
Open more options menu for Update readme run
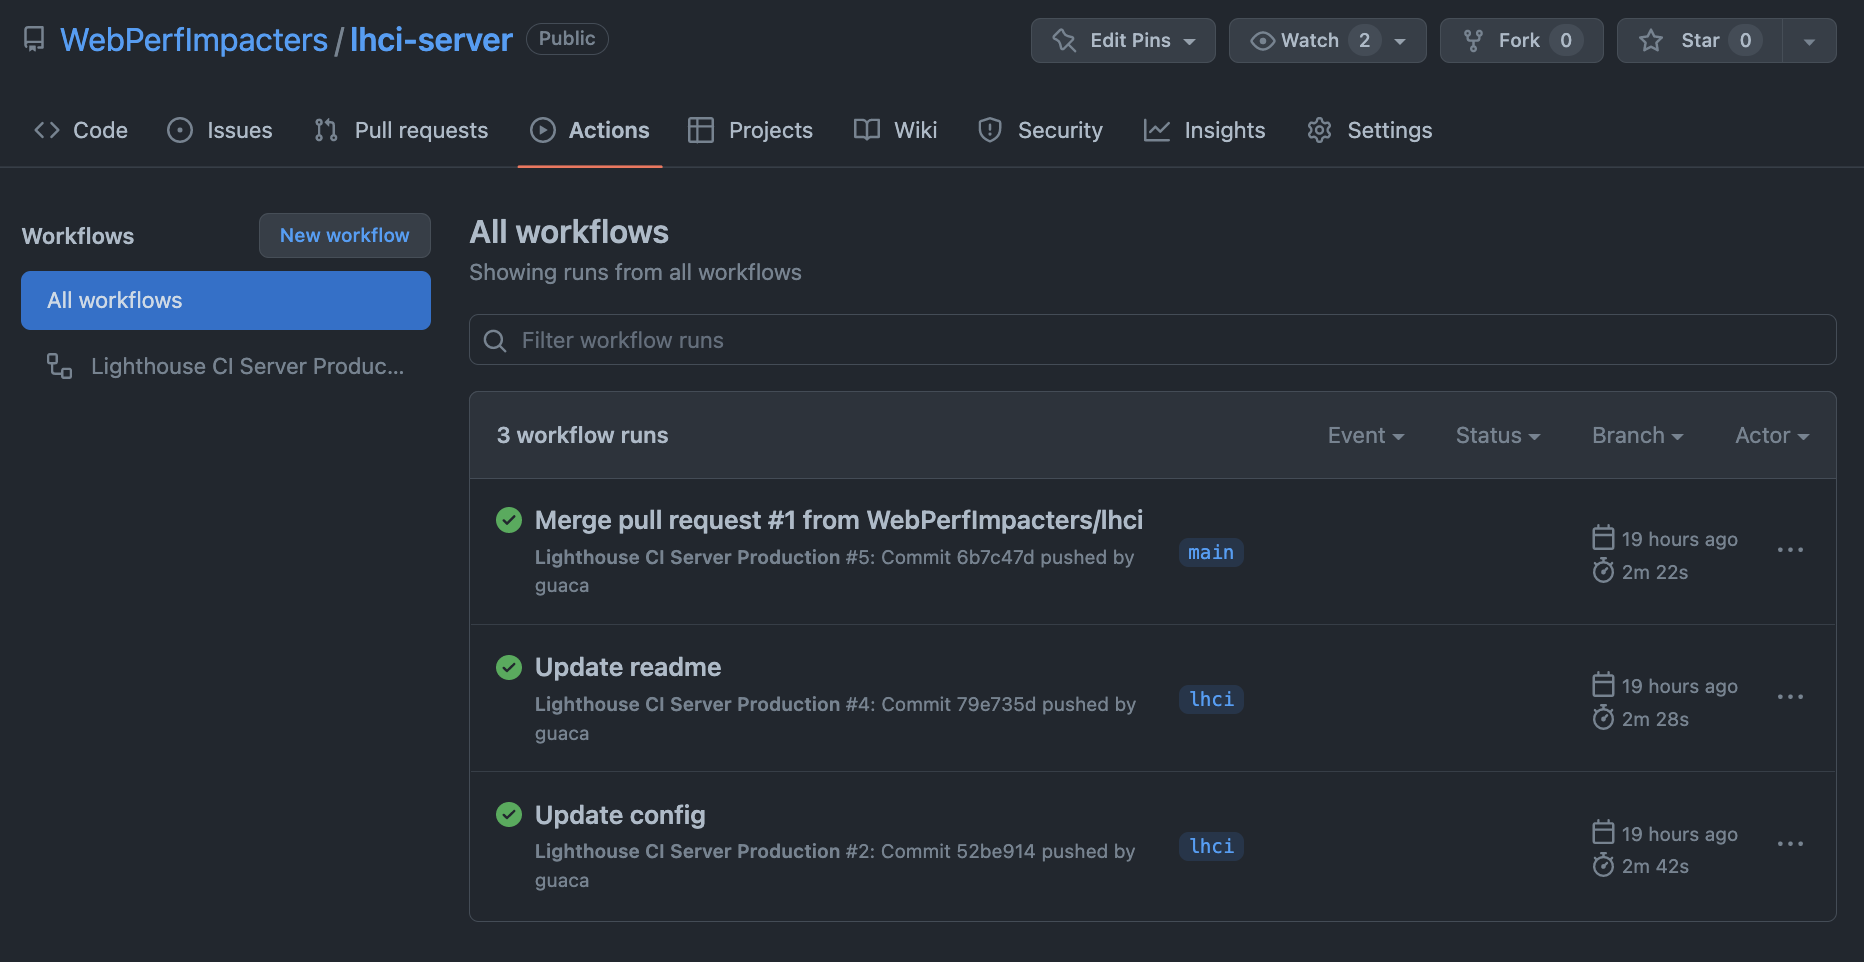coord(1790,697)
